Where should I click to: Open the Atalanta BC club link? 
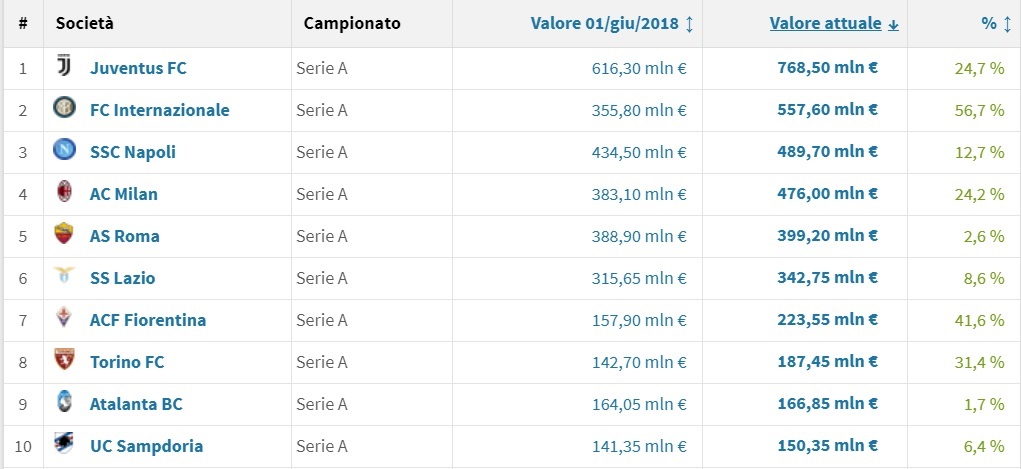(x=136, y=404)
